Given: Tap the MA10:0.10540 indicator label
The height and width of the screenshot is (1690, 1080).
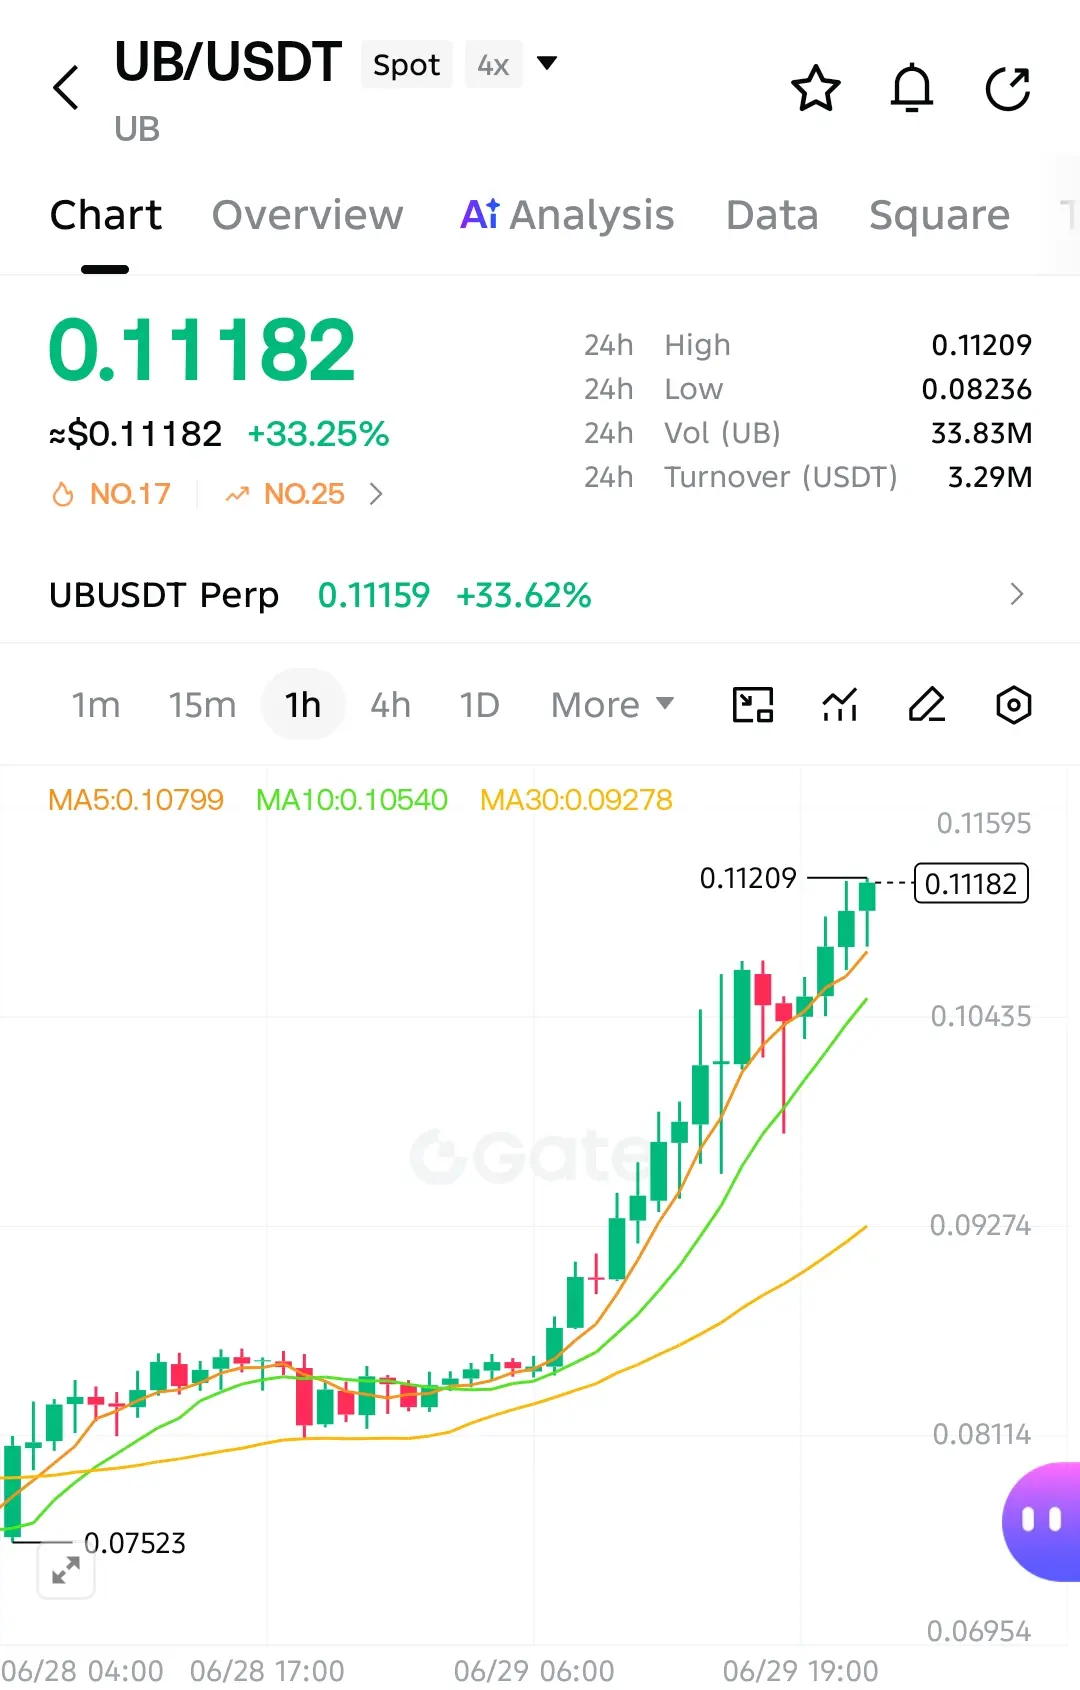Looking at the screenshot, I should point(352,800).
